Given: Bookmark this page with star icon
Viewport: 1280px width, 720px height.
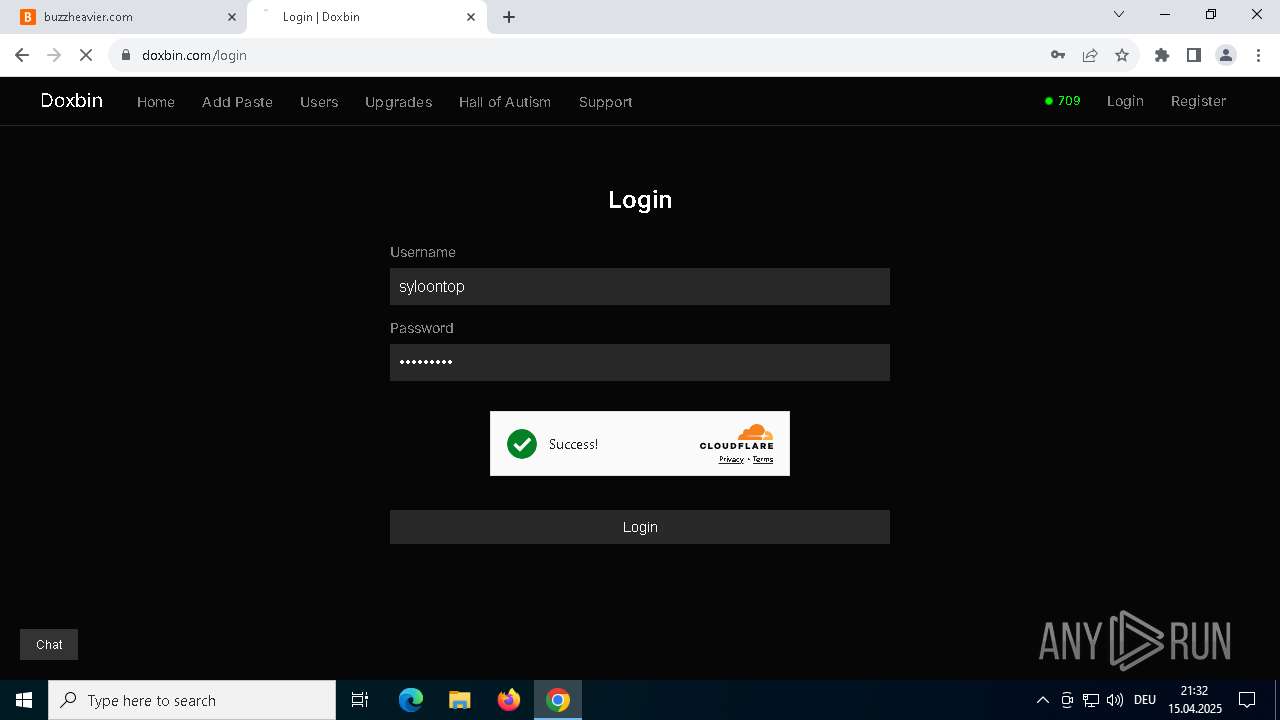Looking at the screenshot, I should (1122, 55).
